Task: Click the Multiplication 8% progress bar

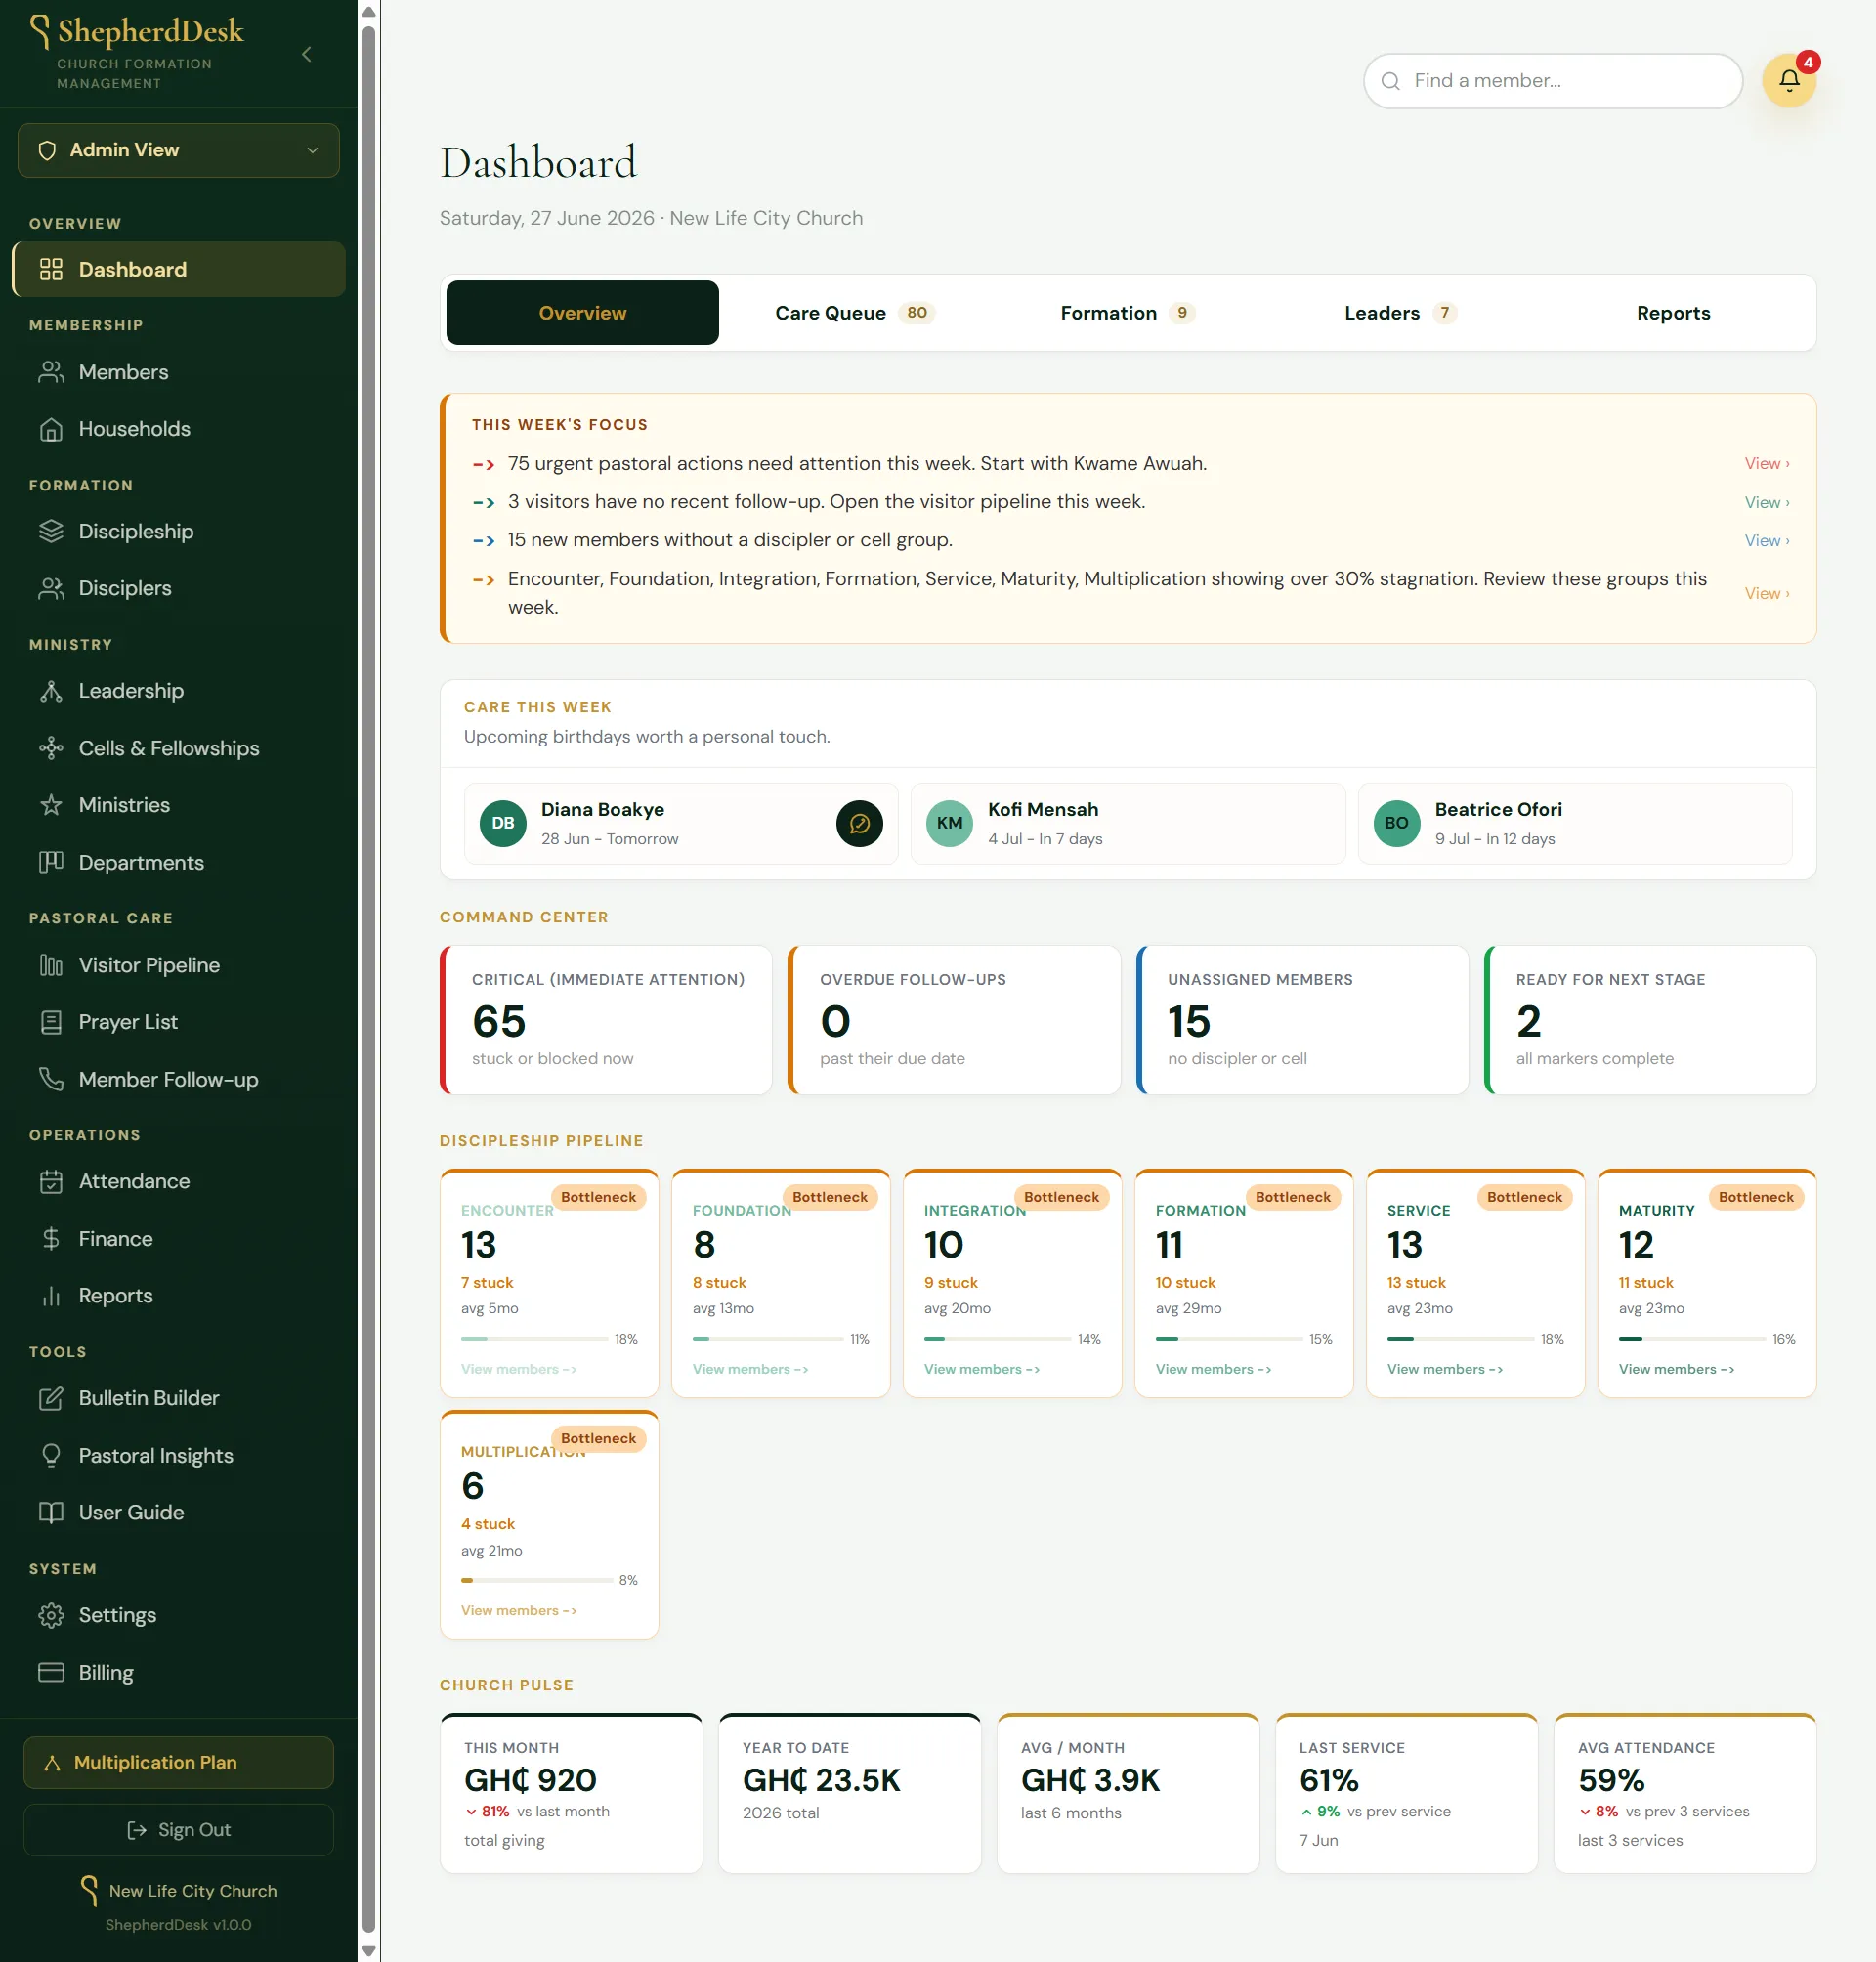Action: tap(536, 1581)
